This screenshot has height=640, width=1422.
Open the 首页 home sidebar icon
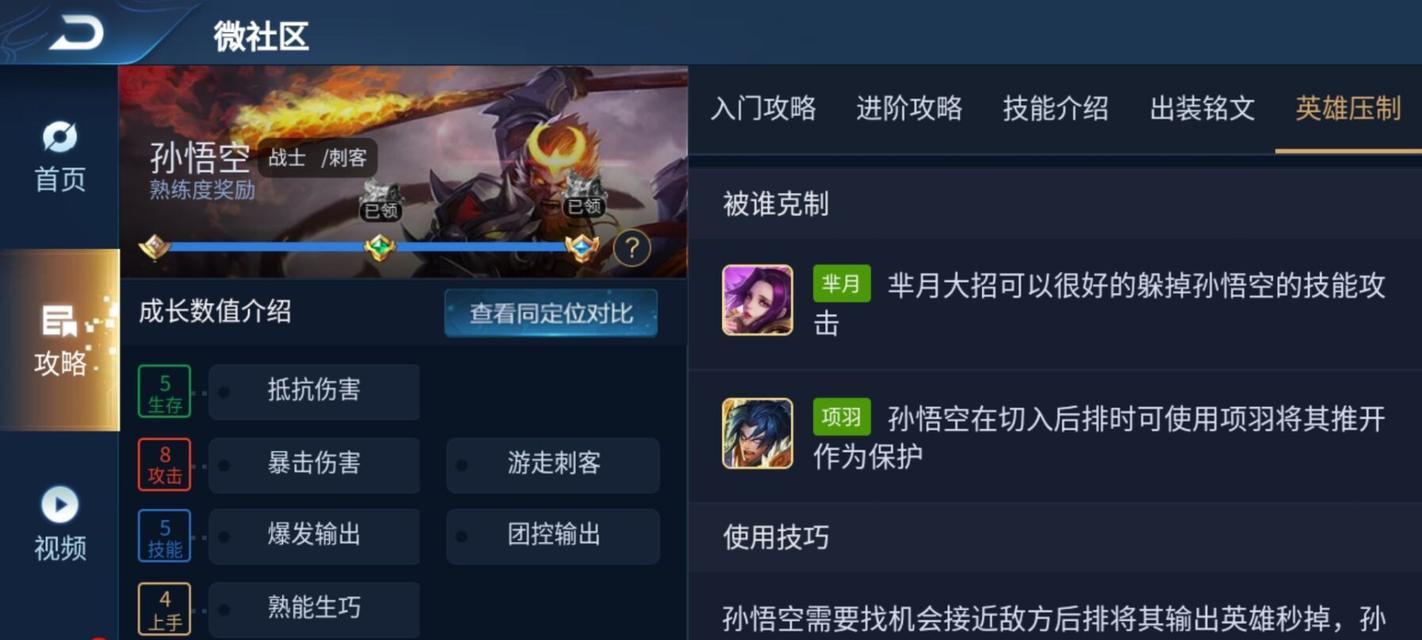60,137
